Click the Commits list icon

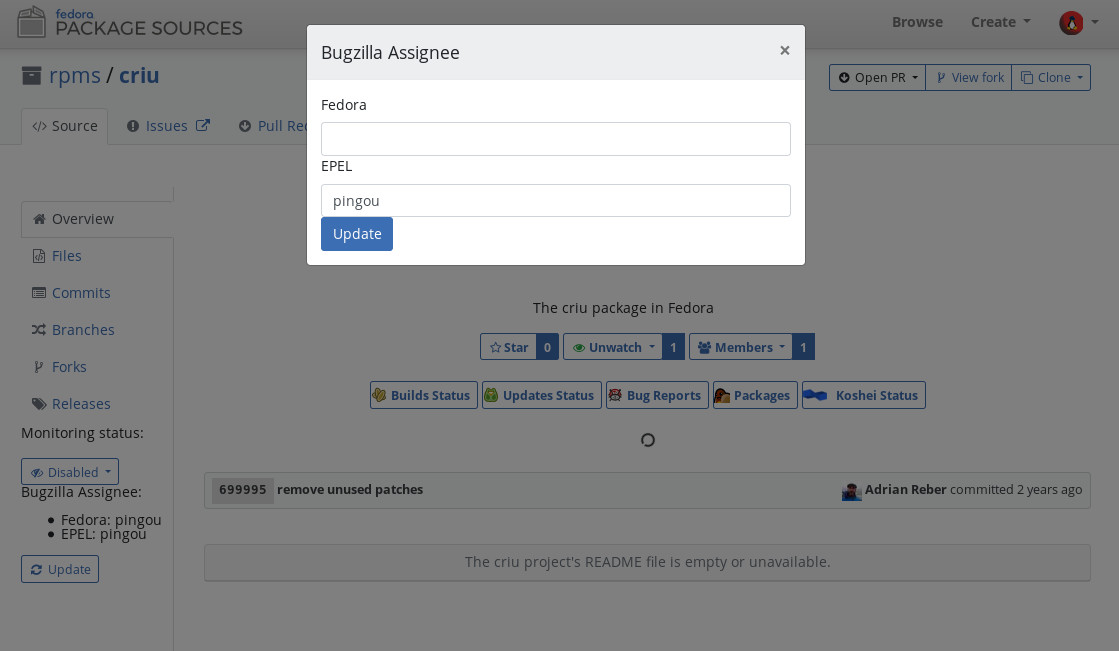pyautogui.click(x=39, y=293)
